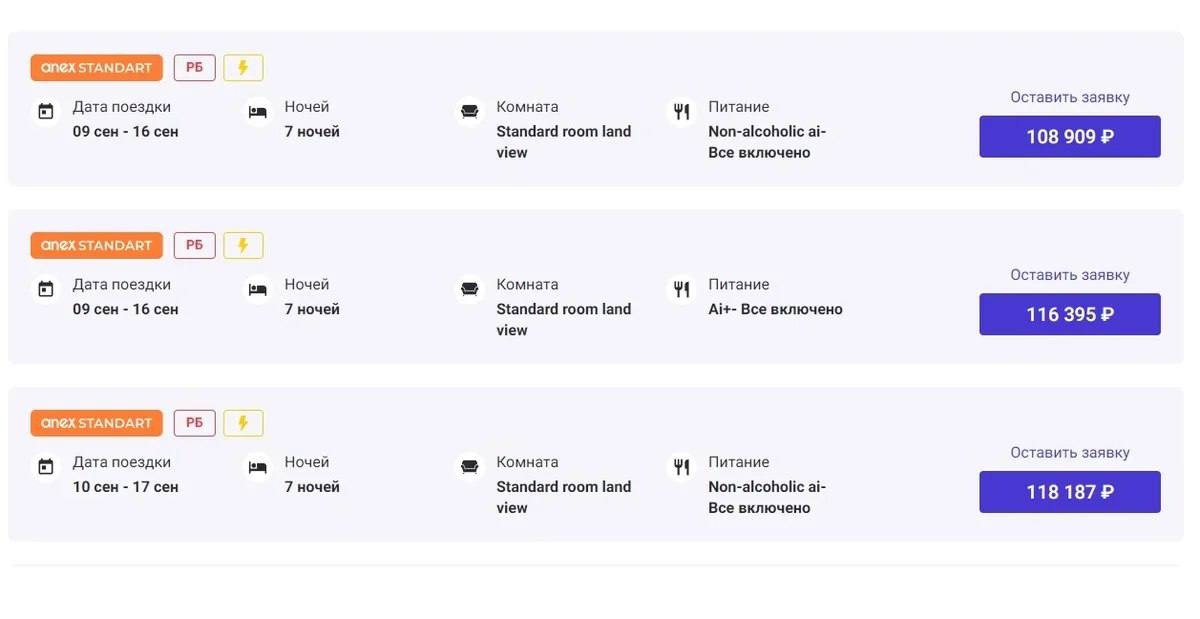The height and width of the screenshot is (619, 1200).
Task: Click Оставить заявку label above 108 909 ₽
Action: 1069,97
